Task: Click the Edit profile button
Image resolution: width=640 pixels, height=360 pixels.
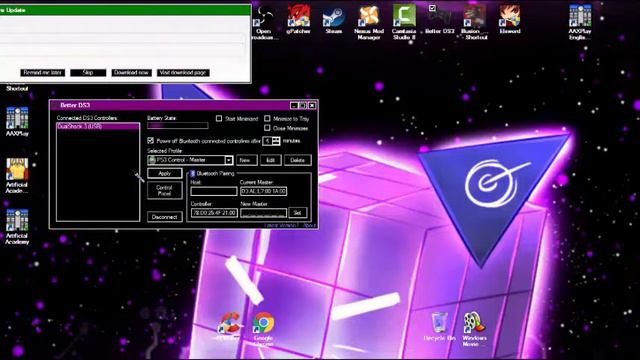Action: coord(271,160)
